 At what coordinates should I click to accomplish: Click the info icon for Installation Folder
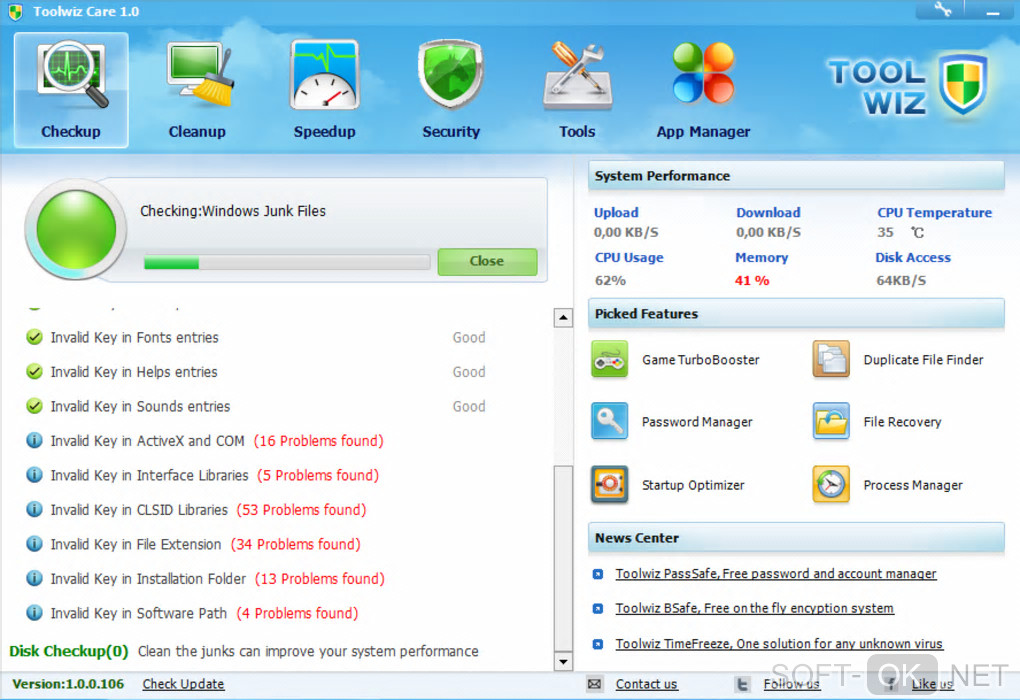click(34, 578)
